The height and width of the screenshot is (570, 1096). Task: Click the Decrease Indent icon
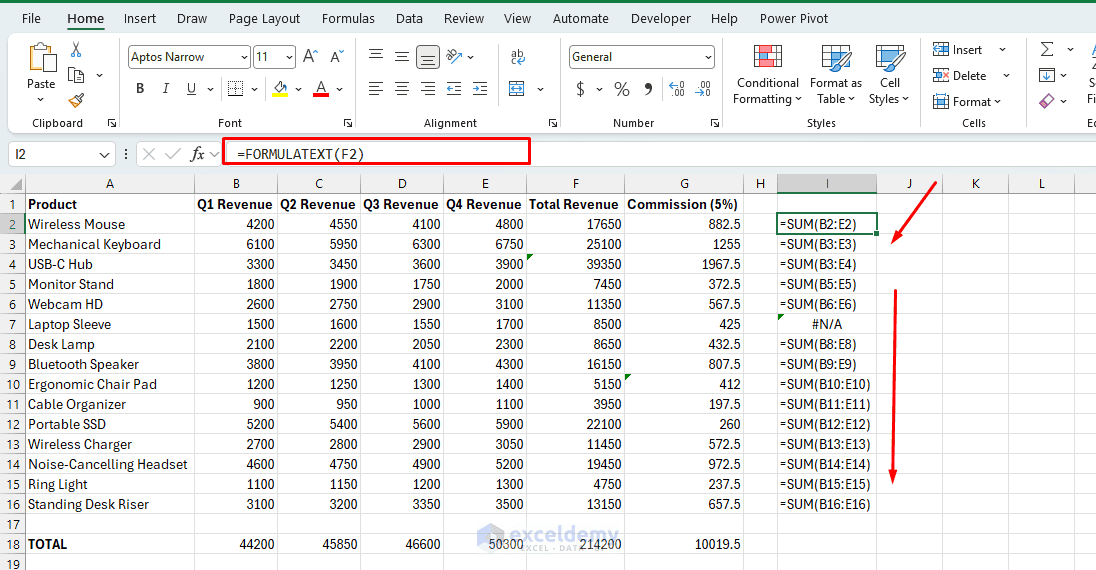pos(454,89)
